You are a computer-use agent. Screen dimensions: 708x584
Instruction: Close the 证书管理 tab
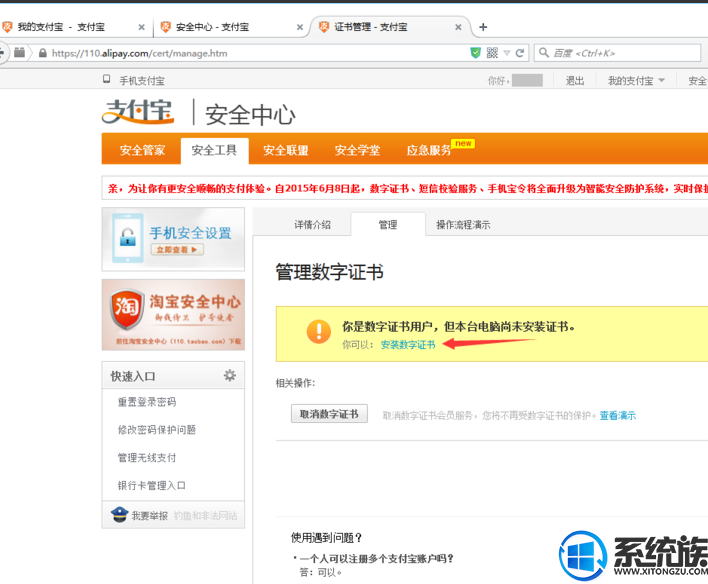[x=458, y=27]
